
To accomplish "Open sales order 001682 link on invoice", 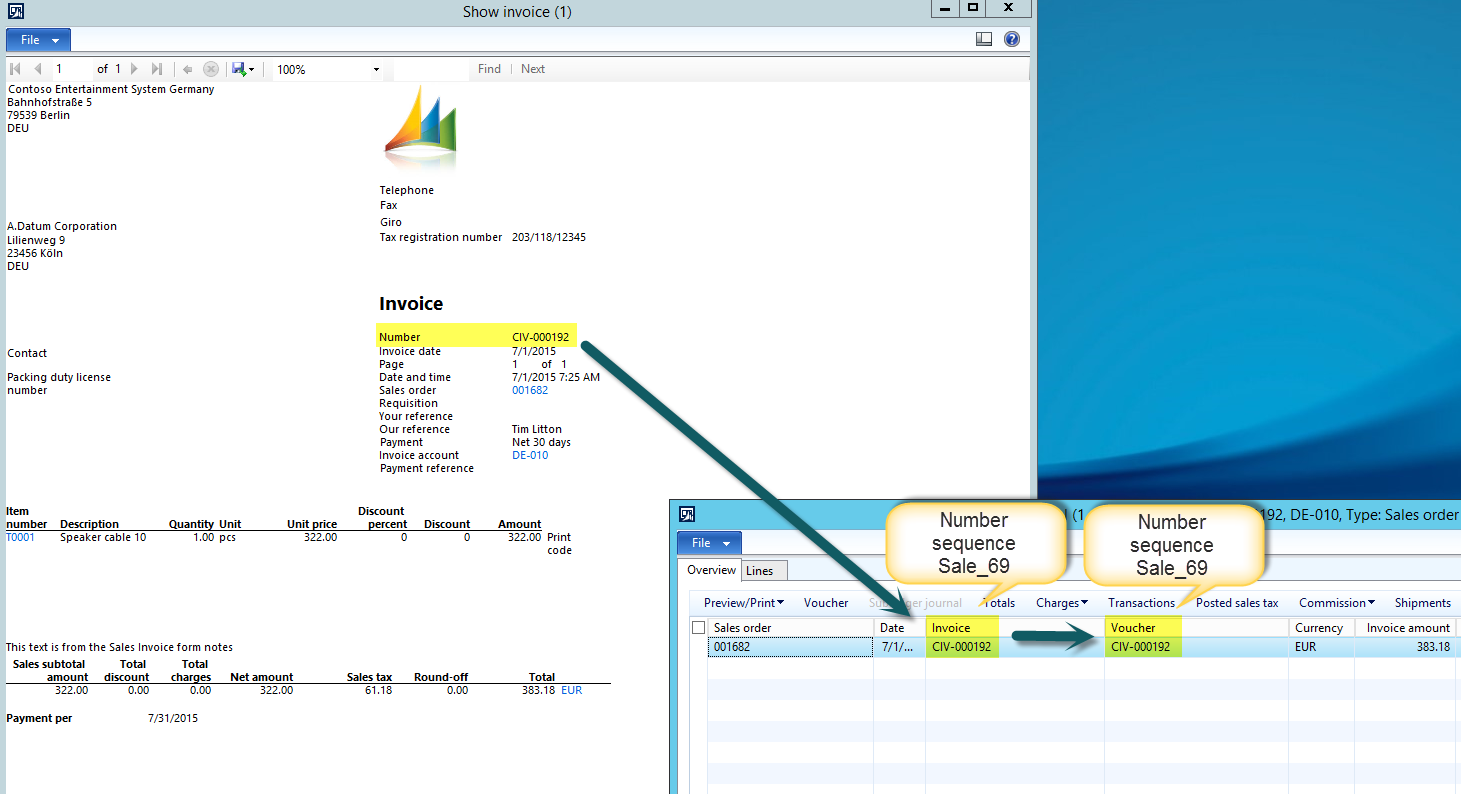I will [x=529, y=390].
